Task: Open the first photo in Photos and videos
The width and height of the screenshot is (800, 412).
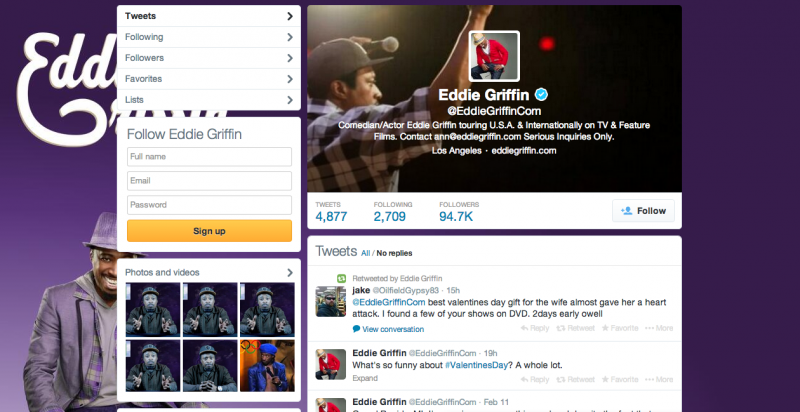Action: pos(153,310)
